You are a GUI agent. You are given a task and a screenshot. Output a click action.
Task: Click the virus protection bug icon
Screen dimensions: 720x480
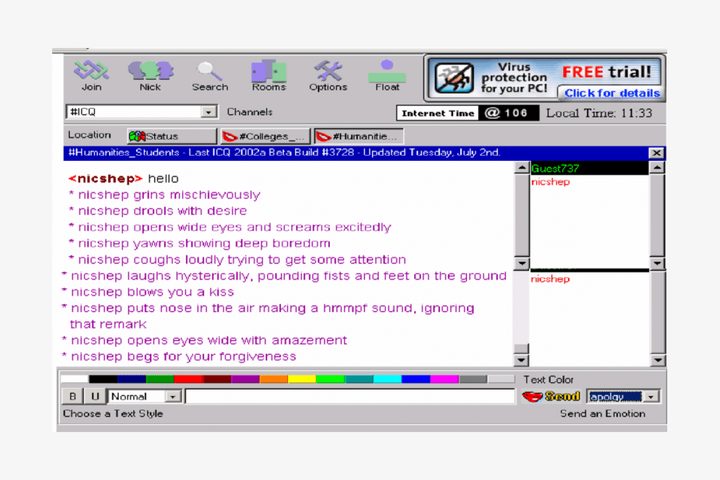[454, 78]
